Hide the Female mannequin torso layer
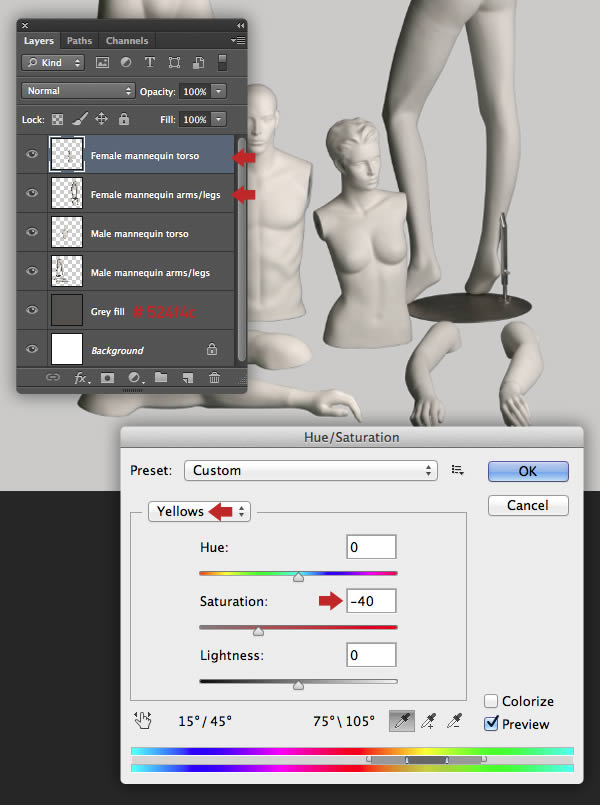600x805 pixels. click(32, 154)
